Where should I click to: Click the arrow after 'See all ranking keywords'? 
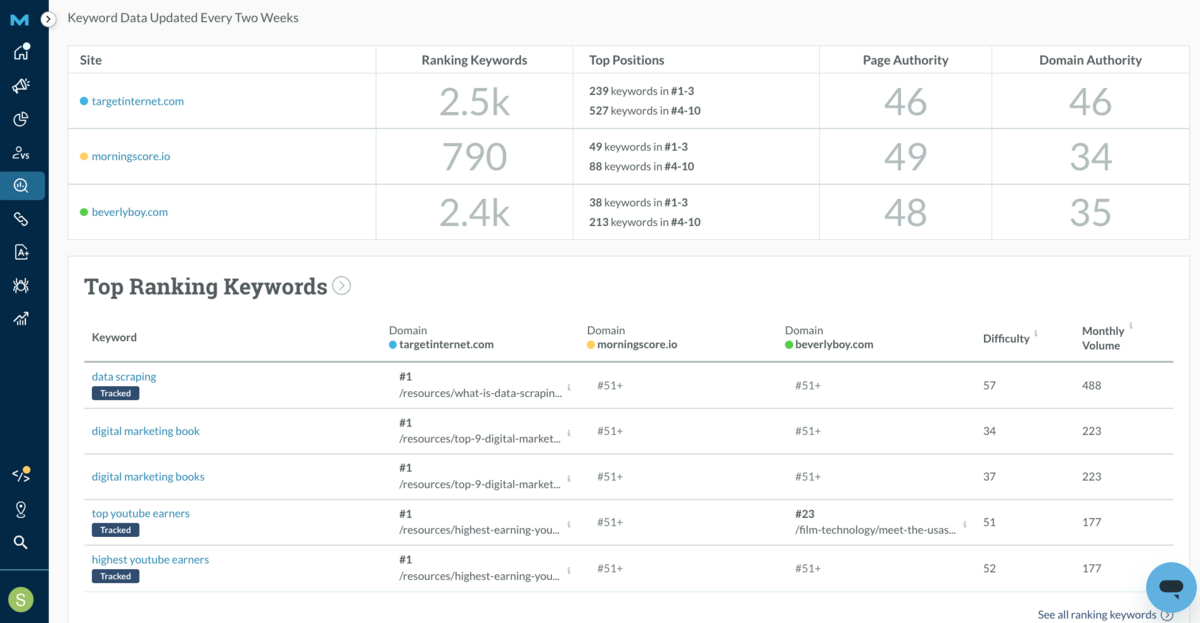pos(1167,615)
